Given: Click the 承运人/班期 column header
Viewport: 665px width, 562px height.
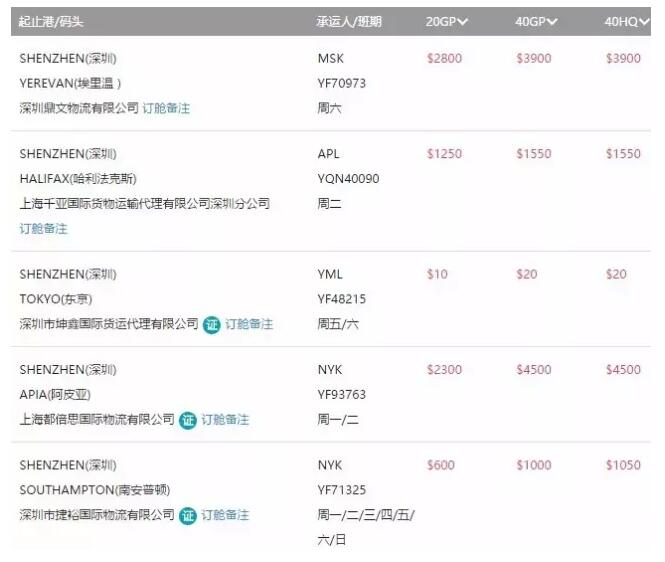Looking at the screenshot, I should 349,22.
